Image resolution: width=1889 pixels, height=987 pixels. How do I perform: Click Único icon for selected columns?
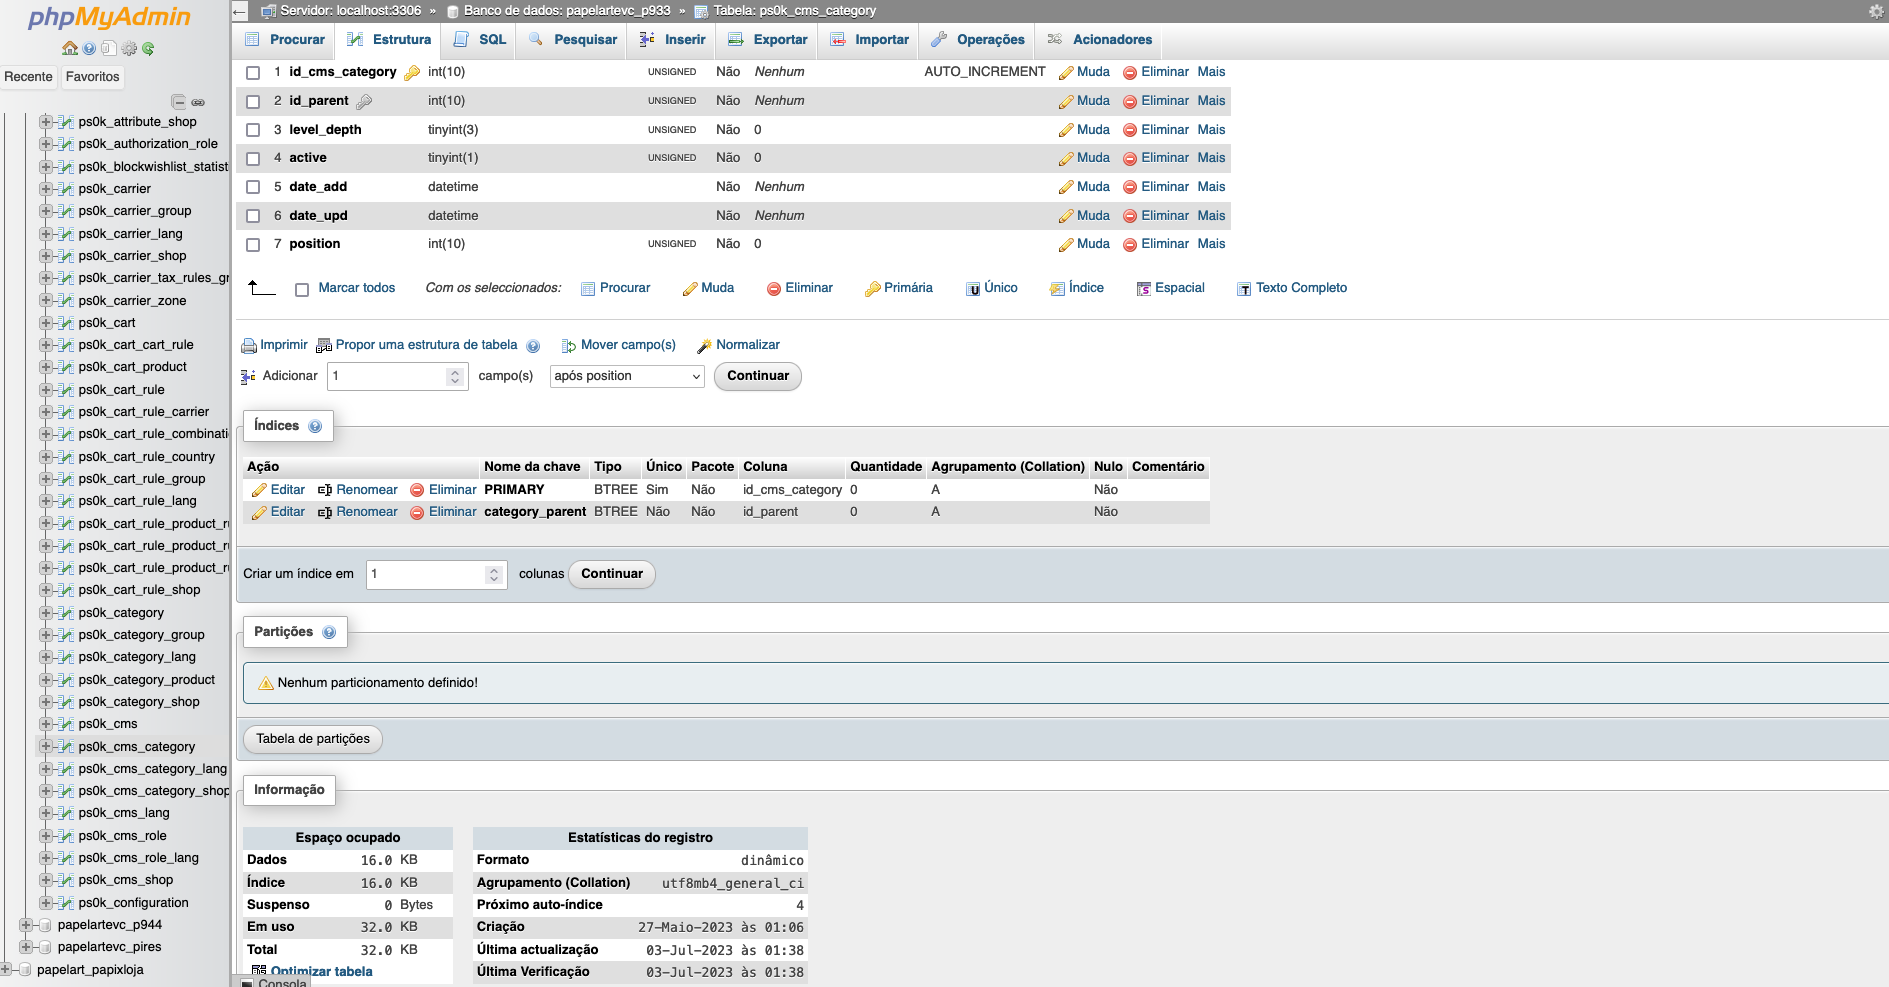973,289
